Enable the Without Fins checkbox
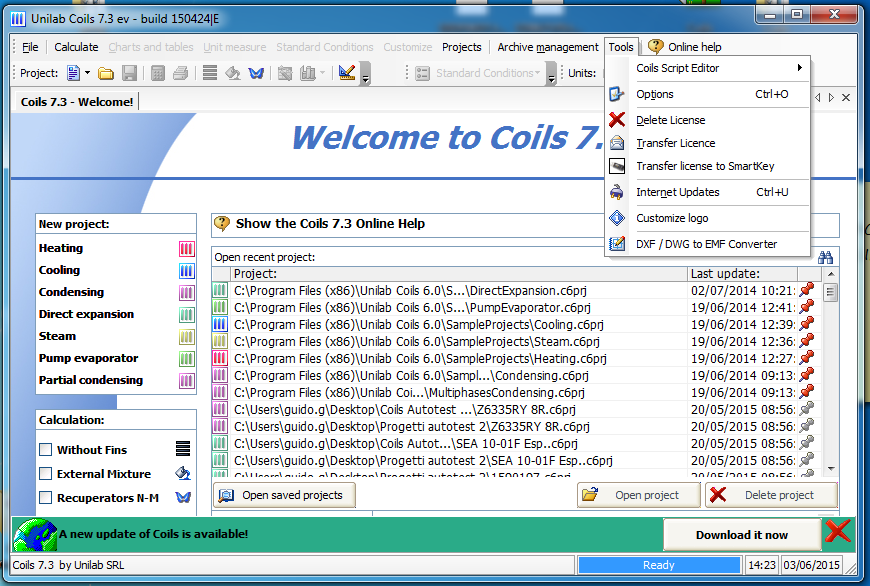 (45, 449)
